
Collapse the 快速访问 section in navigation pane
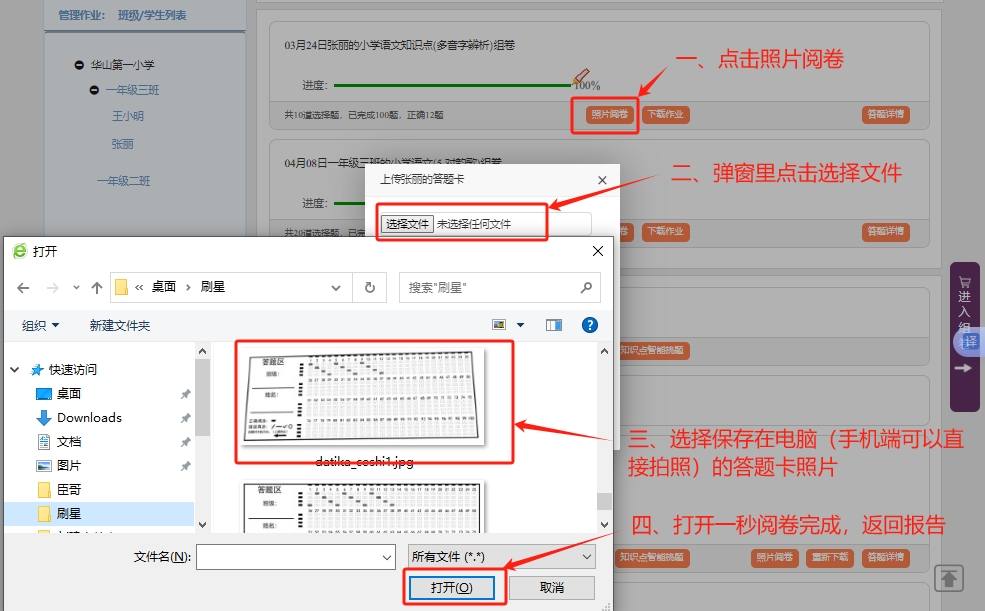coord(15,370)
